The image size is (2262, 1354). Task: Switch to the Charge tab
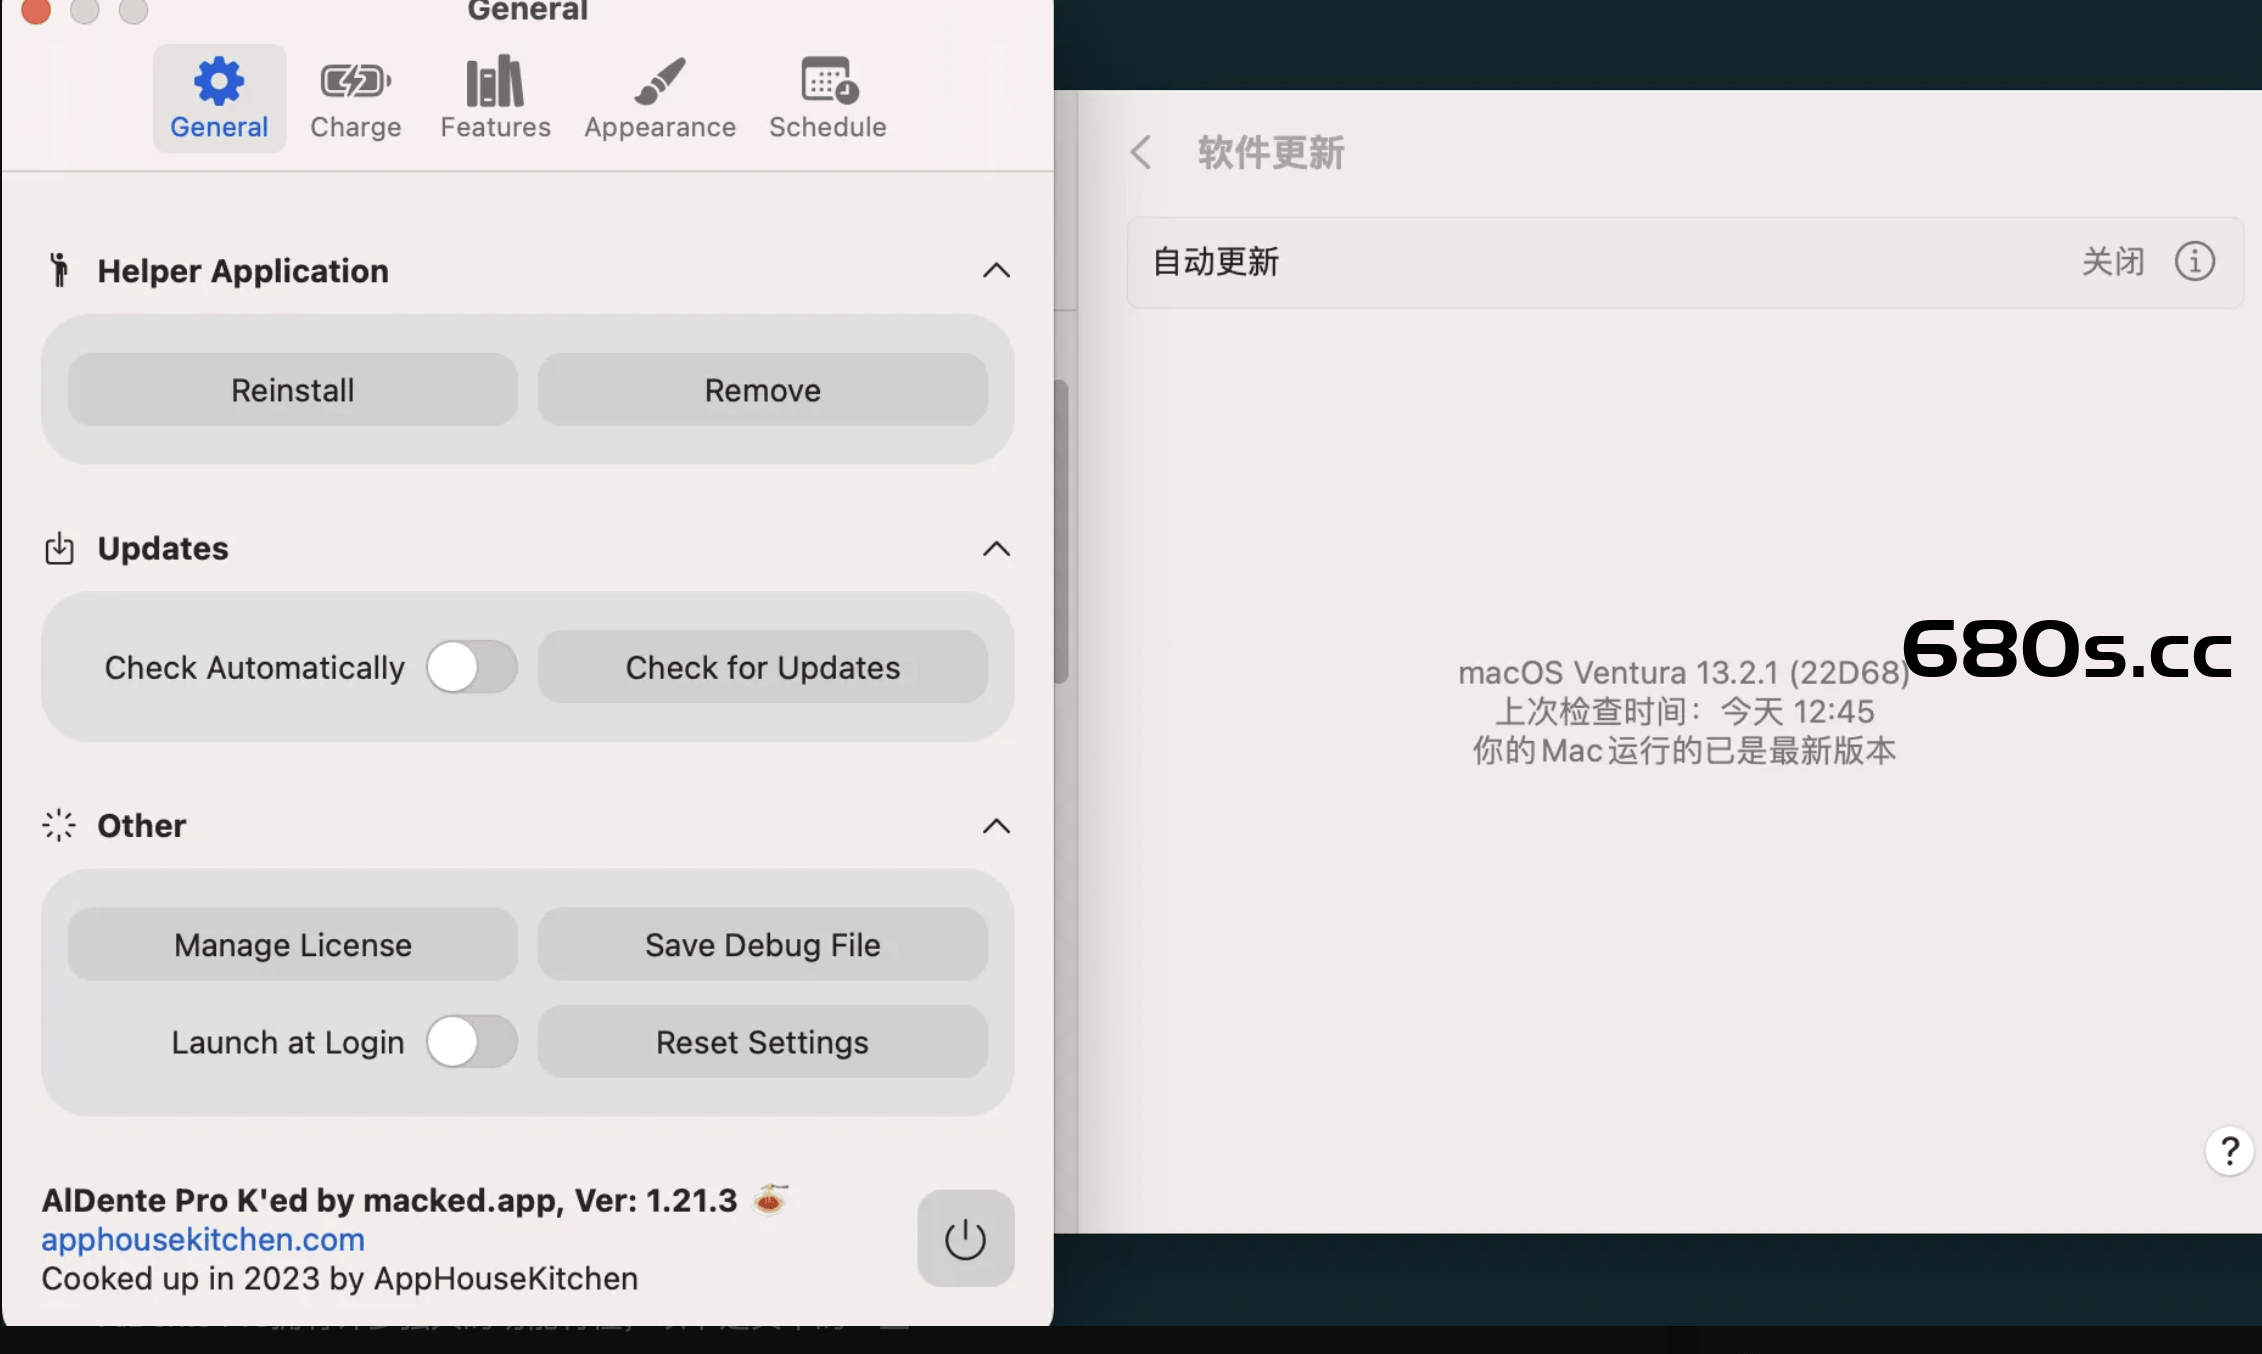coord(355,95)
